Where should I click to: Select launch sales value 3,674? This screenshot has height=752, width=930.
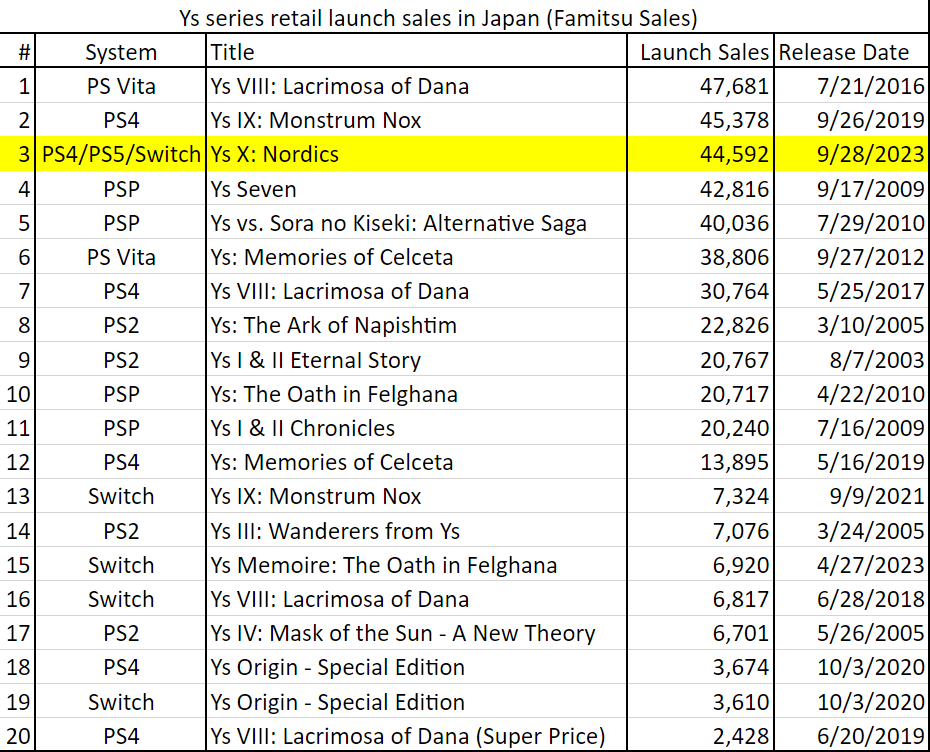point(741,667)
